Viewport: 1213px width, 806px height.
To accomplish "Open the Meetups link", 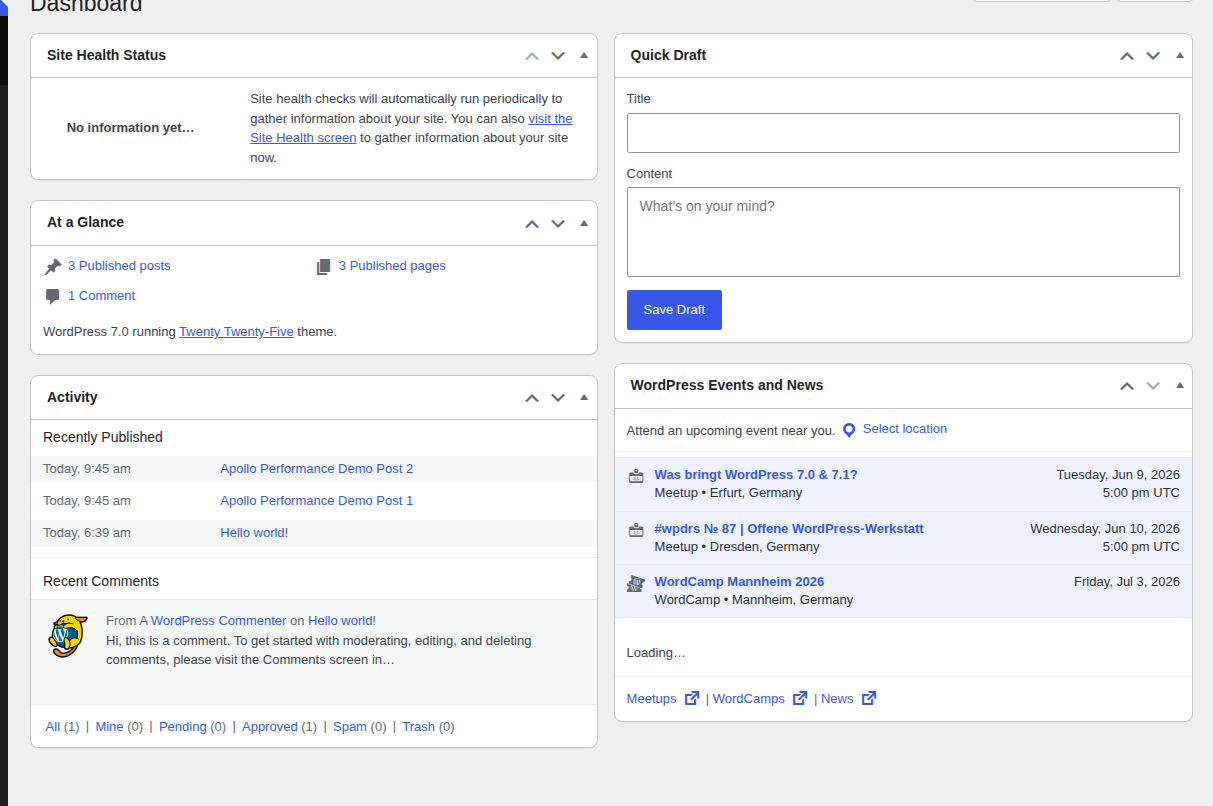I will point(651,699).
